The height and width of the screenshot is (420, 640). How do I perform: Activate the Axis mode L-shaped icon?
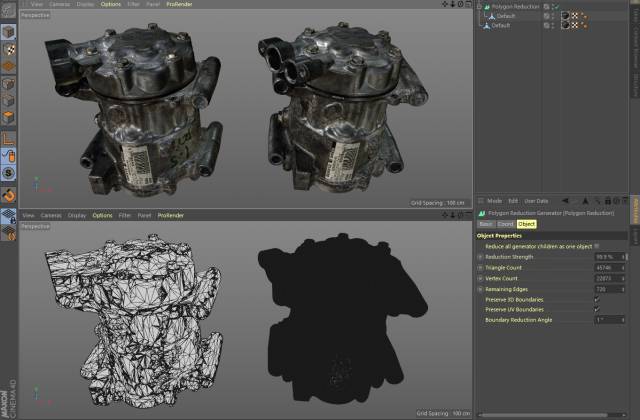8,137
